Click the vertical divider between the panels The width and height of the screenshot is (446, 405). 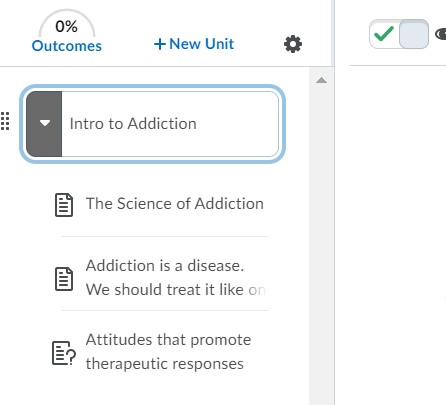pos(334,202)
